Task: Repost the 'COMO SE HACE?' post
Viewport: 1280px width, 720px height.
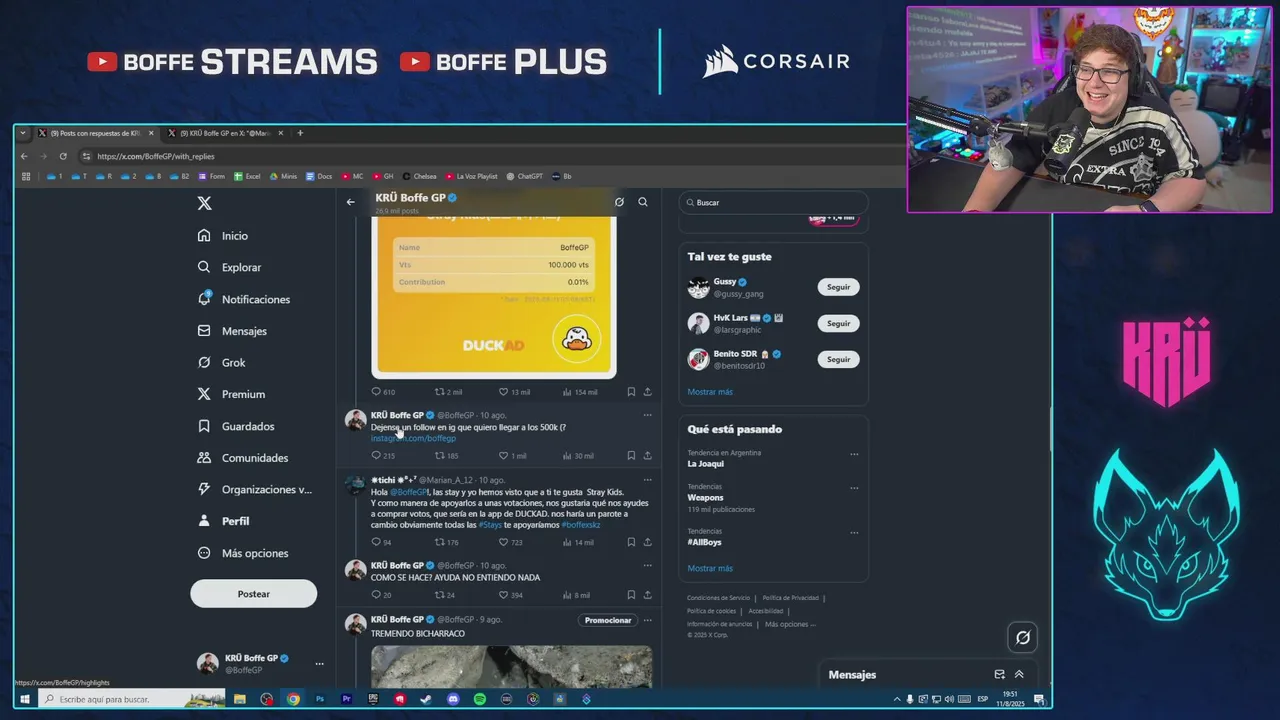Action: [439, 595]
